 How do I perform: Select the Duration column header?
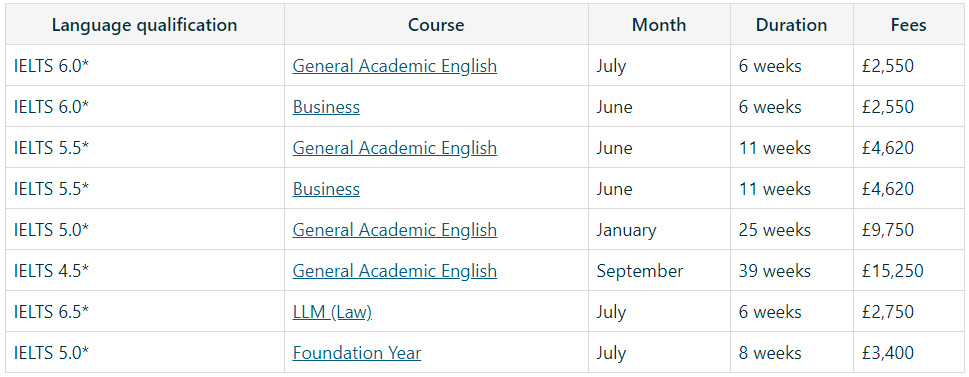pos(792,25)
